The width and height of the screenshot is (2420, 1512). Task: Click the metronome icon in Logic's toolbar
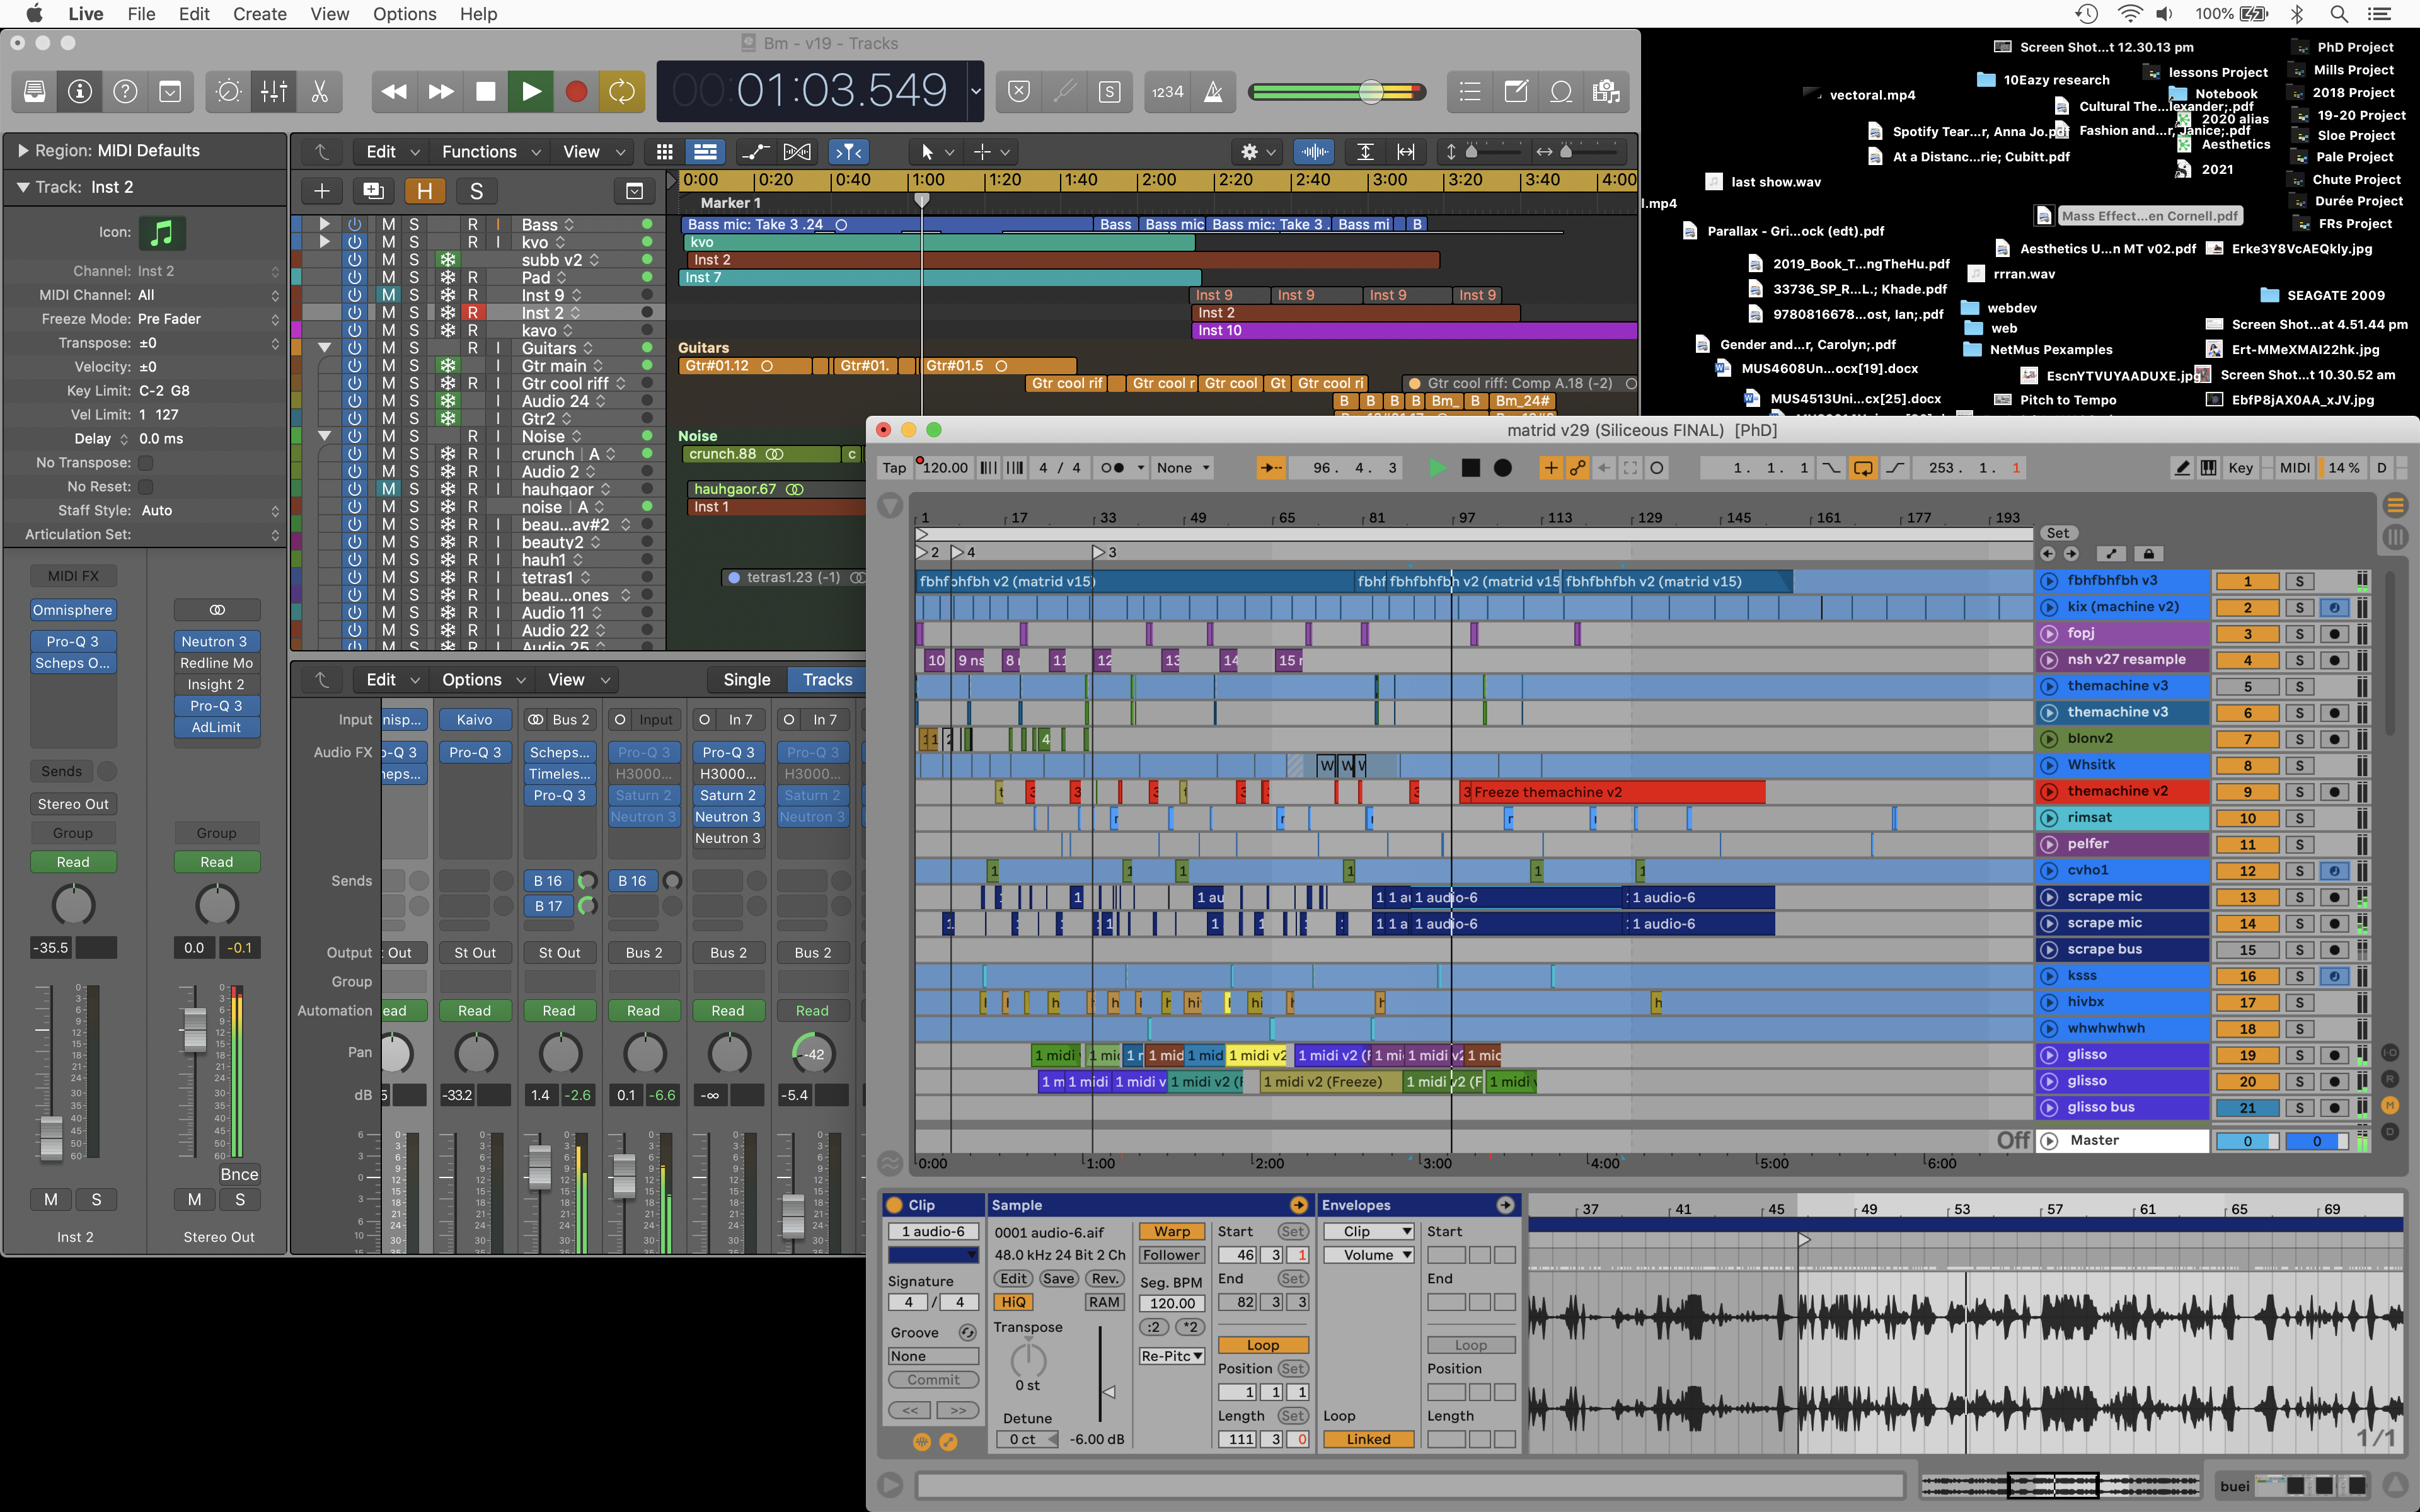1213,91
